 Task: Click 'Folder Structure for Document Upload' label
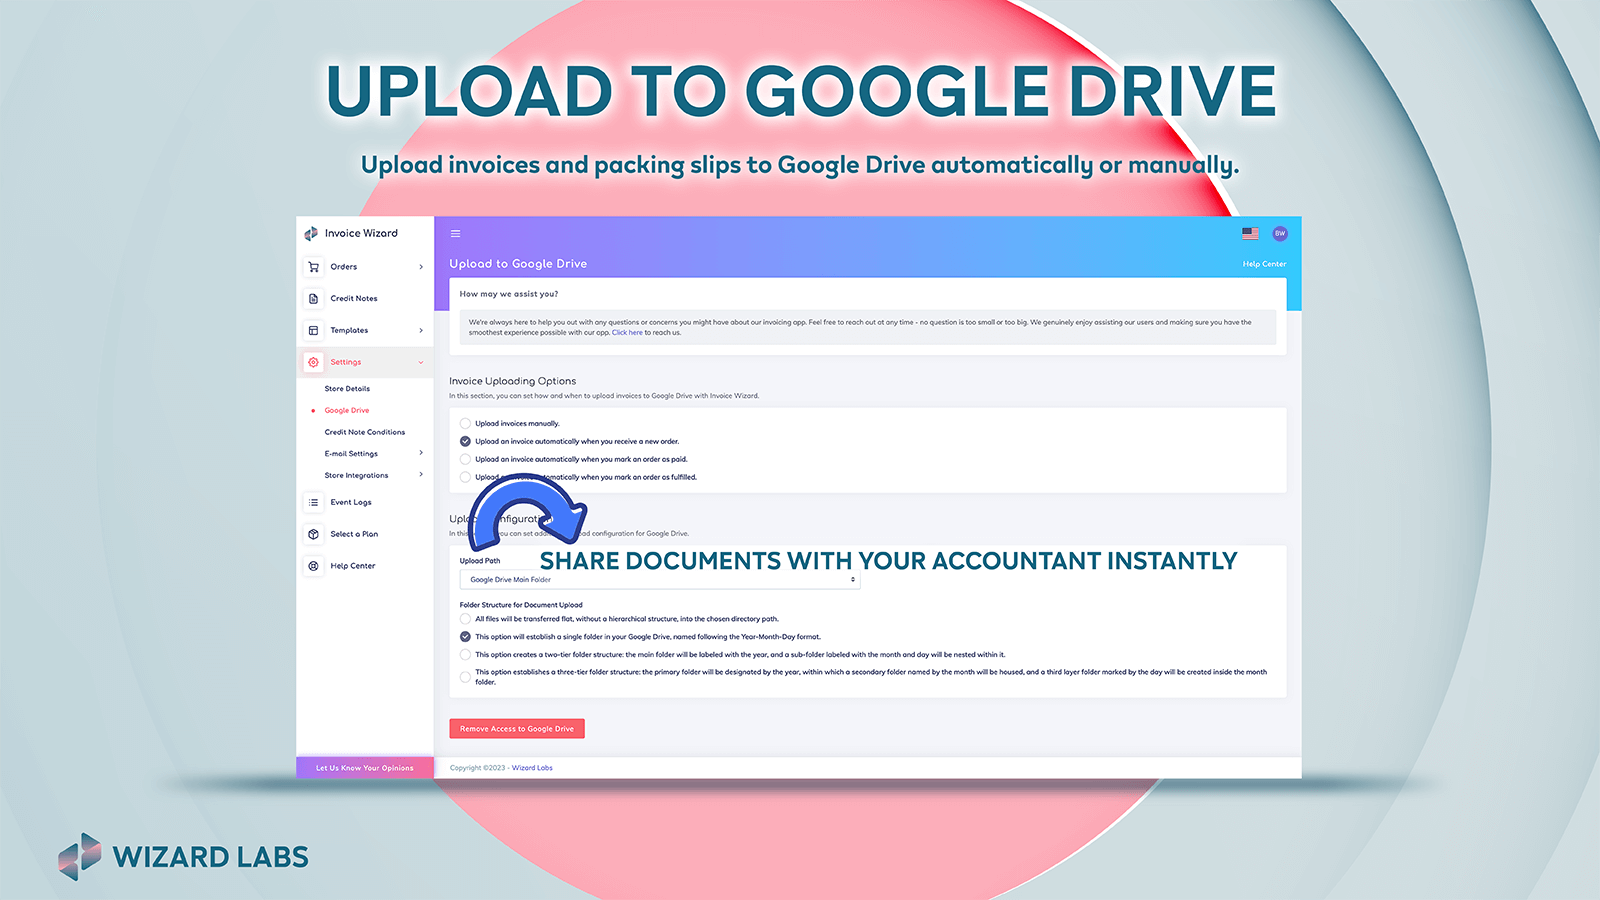(x=521, y=605)
